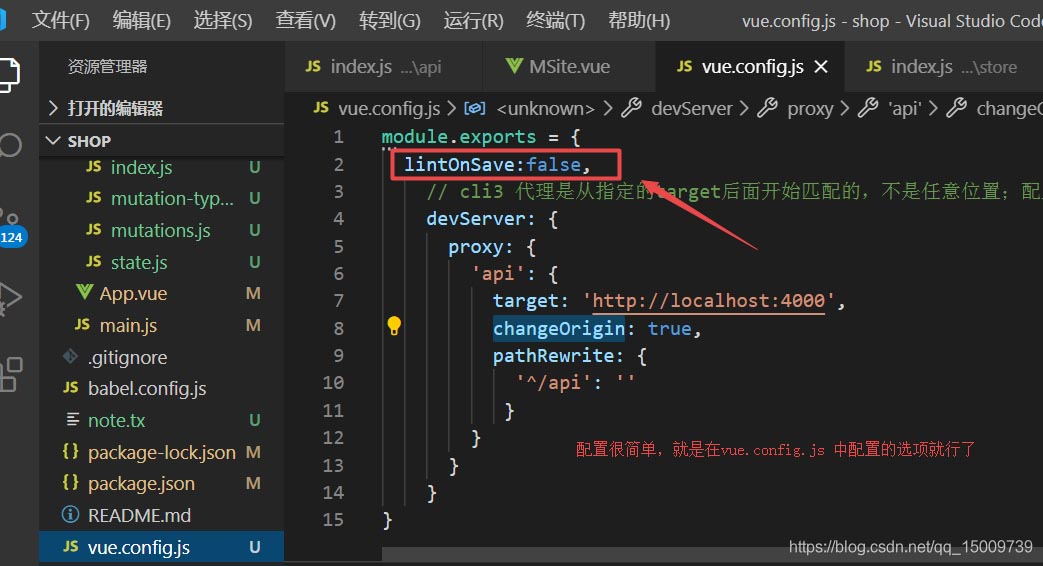Image resolution: width=1043 pixels, height=566 pixels.
Task: Open mutation-typ... file in explorer
Action: tap(162, 198)
